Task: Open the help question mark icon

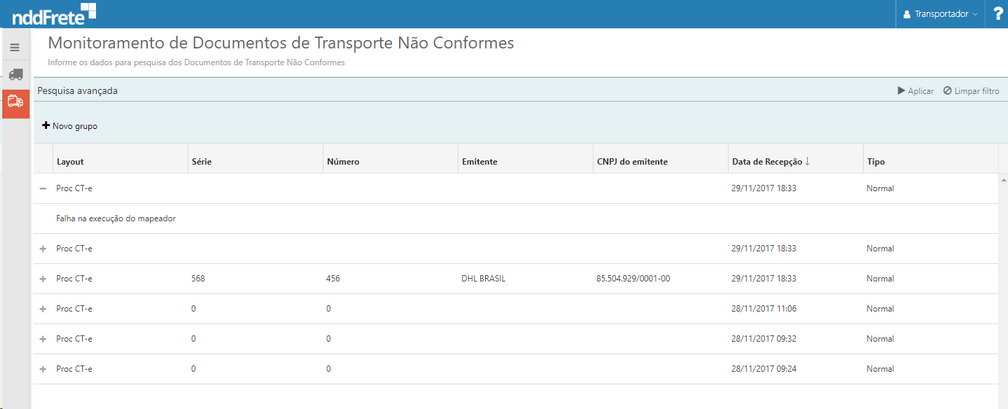Action: (997, 14)
